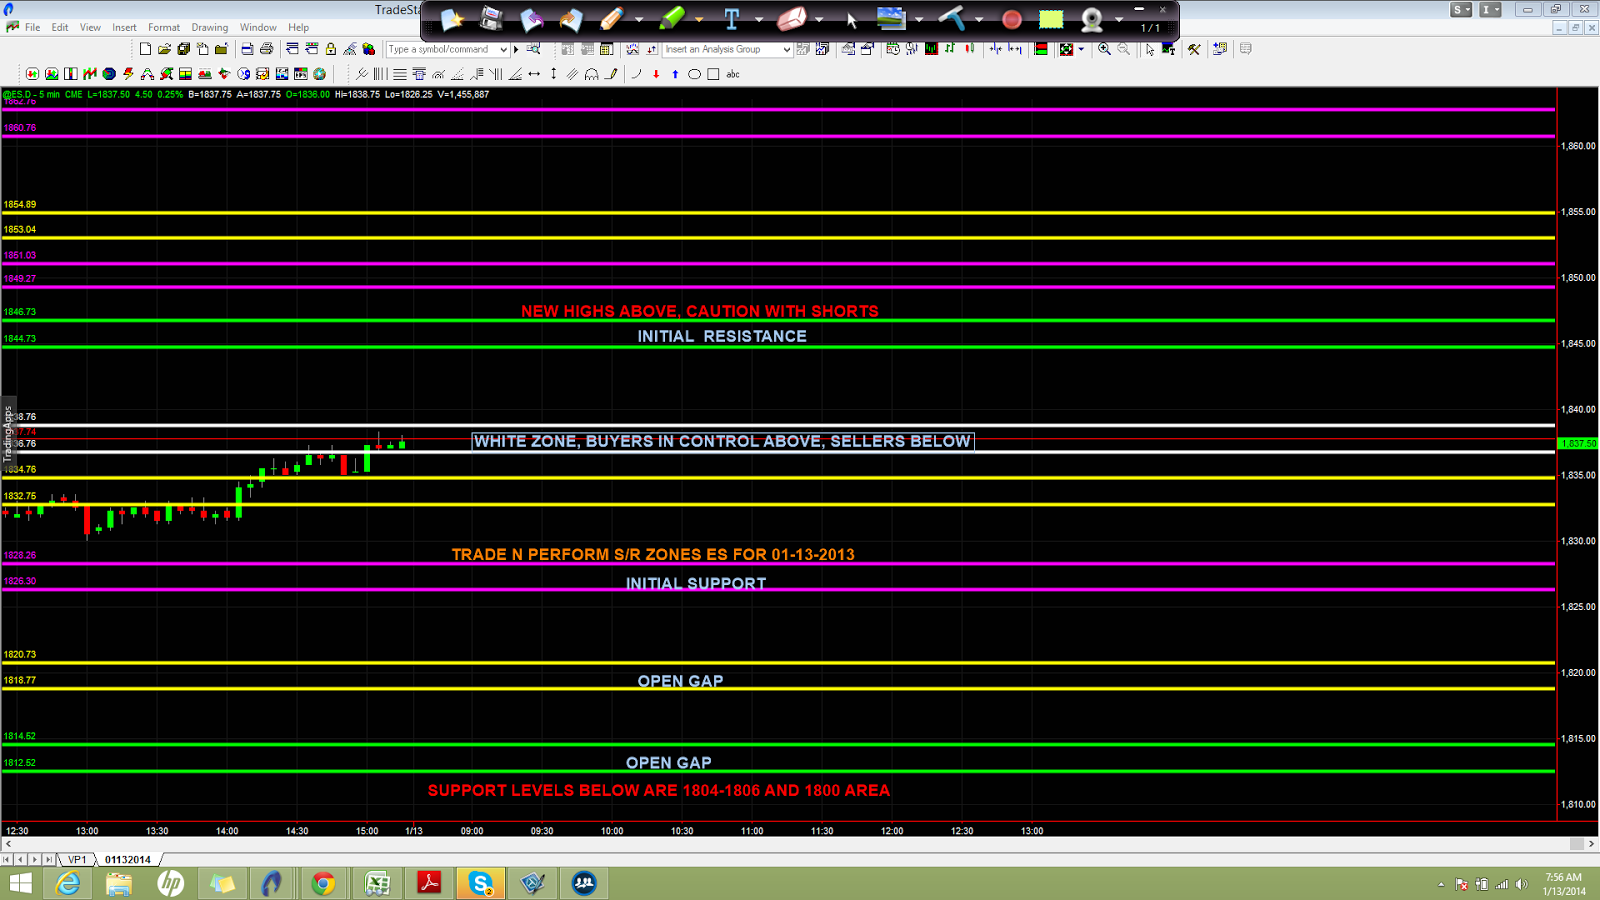Select the eraser tool on annotation bar
This screenshot has height=900, width=1600.
tap(791, 19)
